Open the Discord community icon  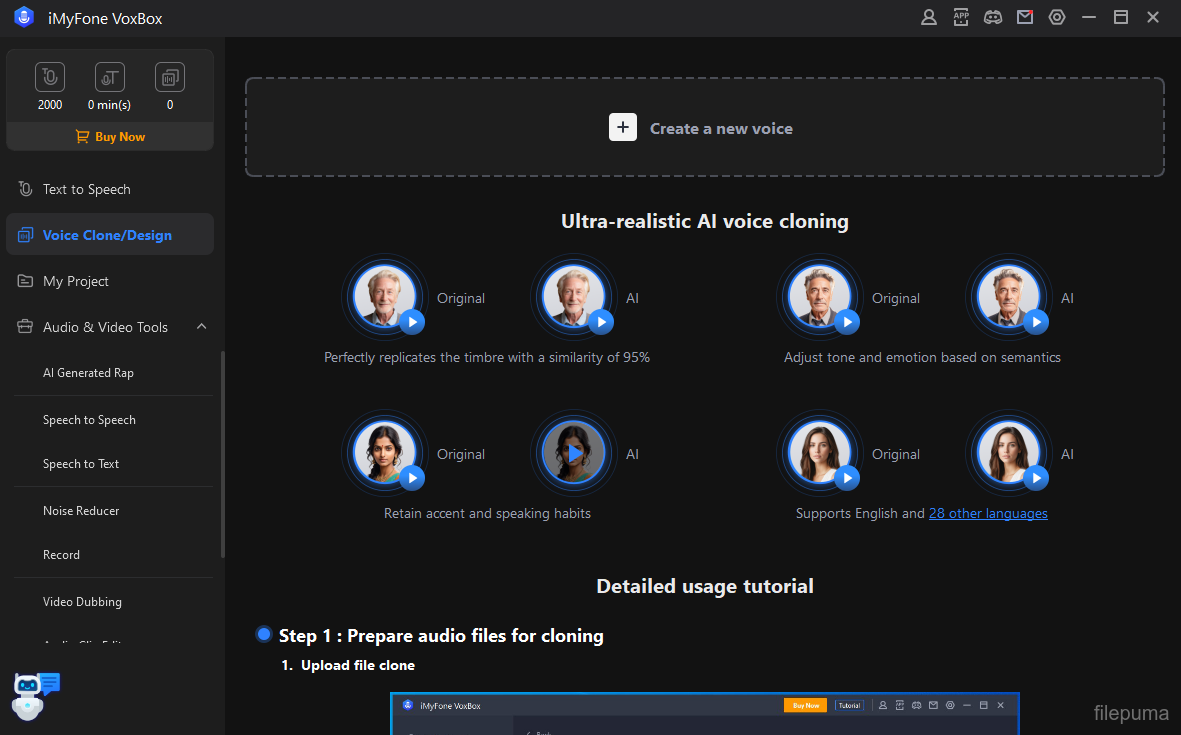(x=993, y=17)
